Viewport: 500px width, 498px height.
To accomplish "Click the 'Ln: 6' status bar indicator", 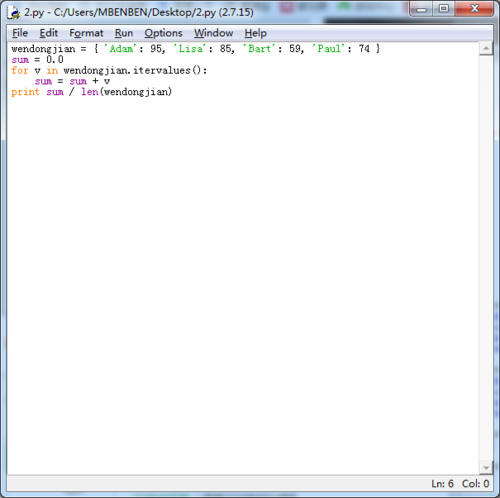I will [442, 483].
